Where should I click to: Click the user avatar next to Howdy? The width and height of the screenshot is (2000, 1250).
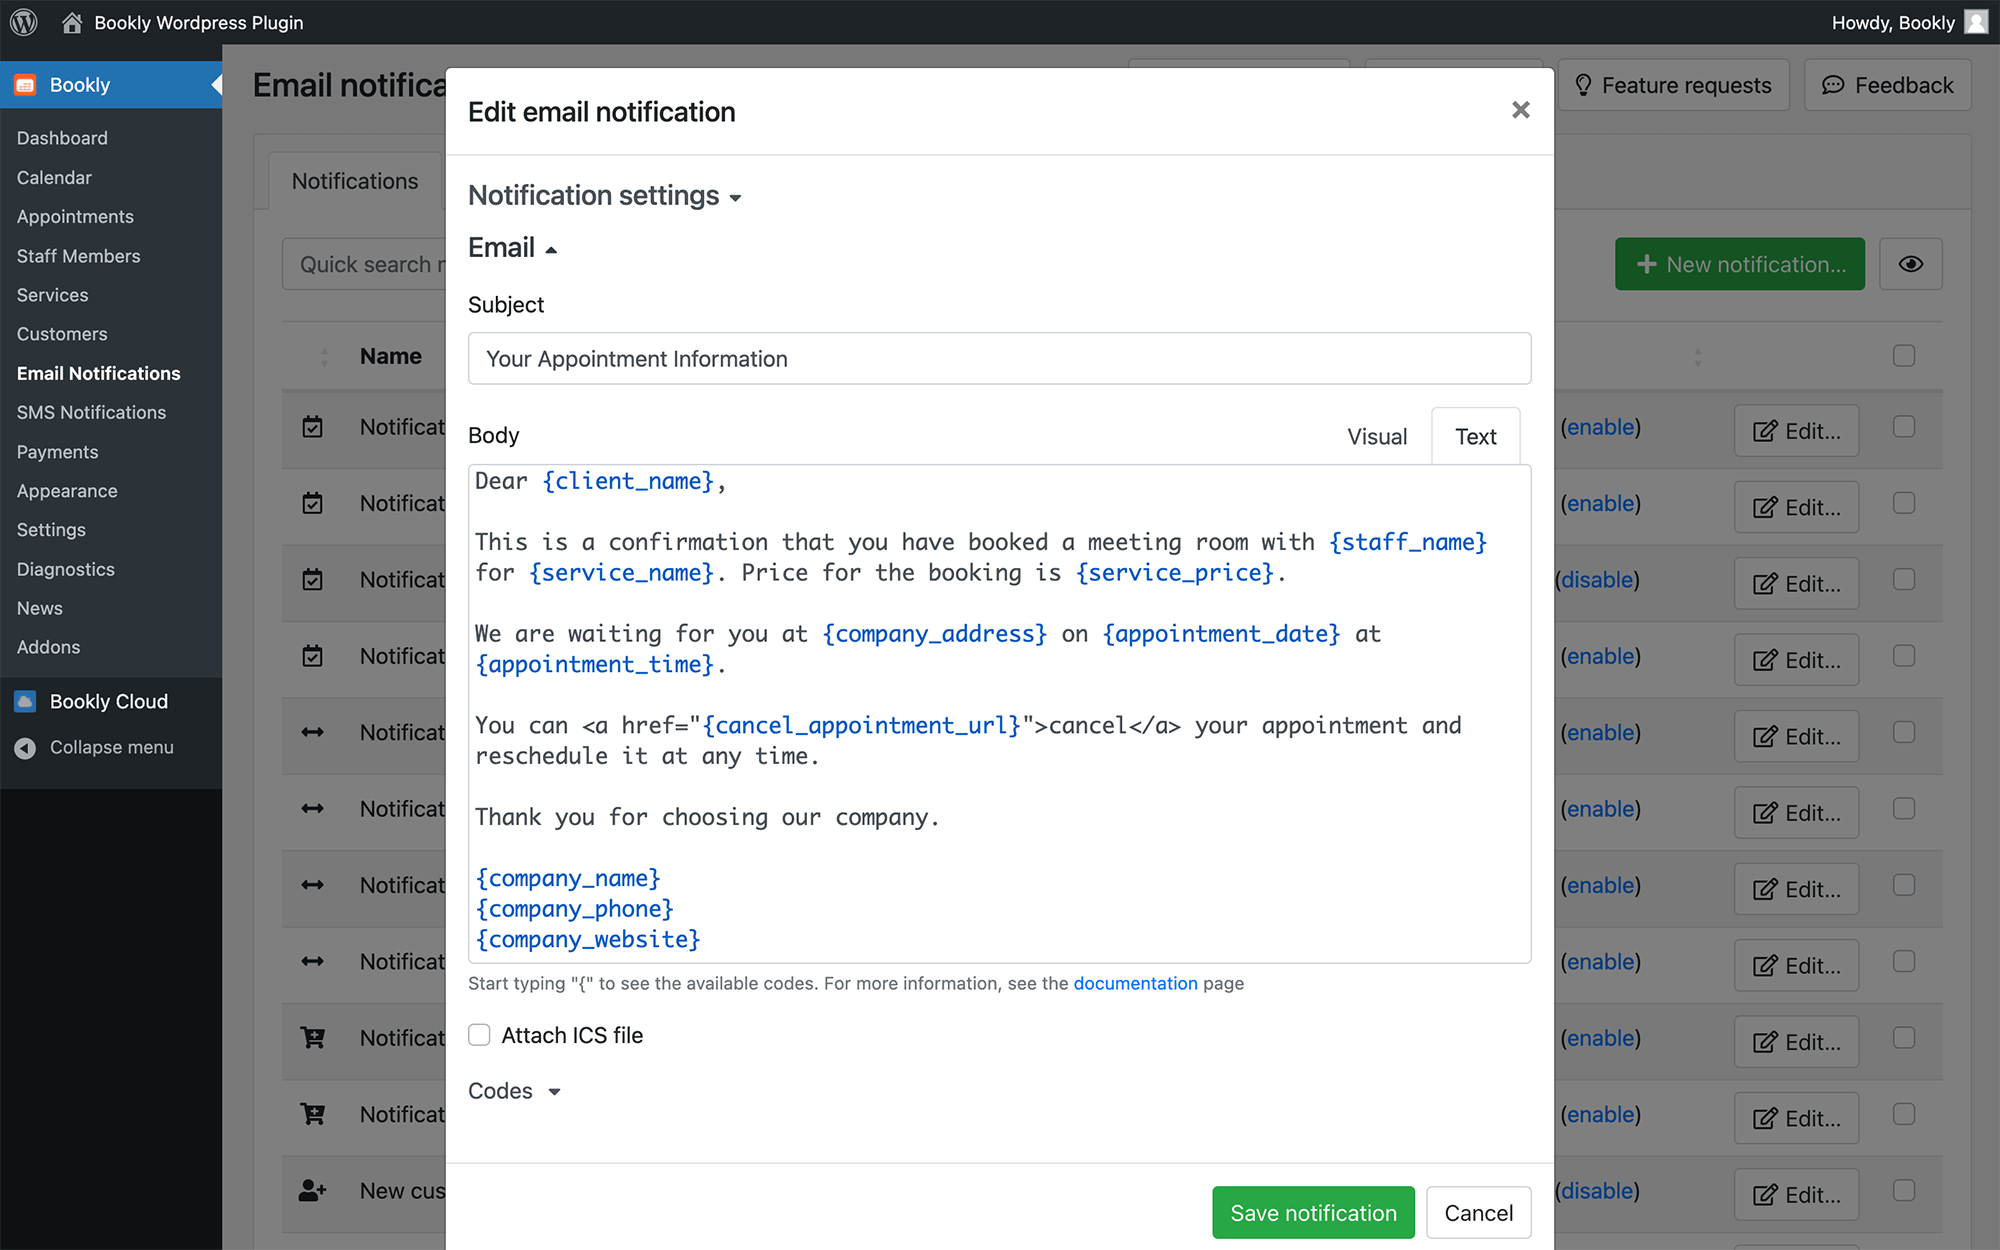tap(1976, 22)
